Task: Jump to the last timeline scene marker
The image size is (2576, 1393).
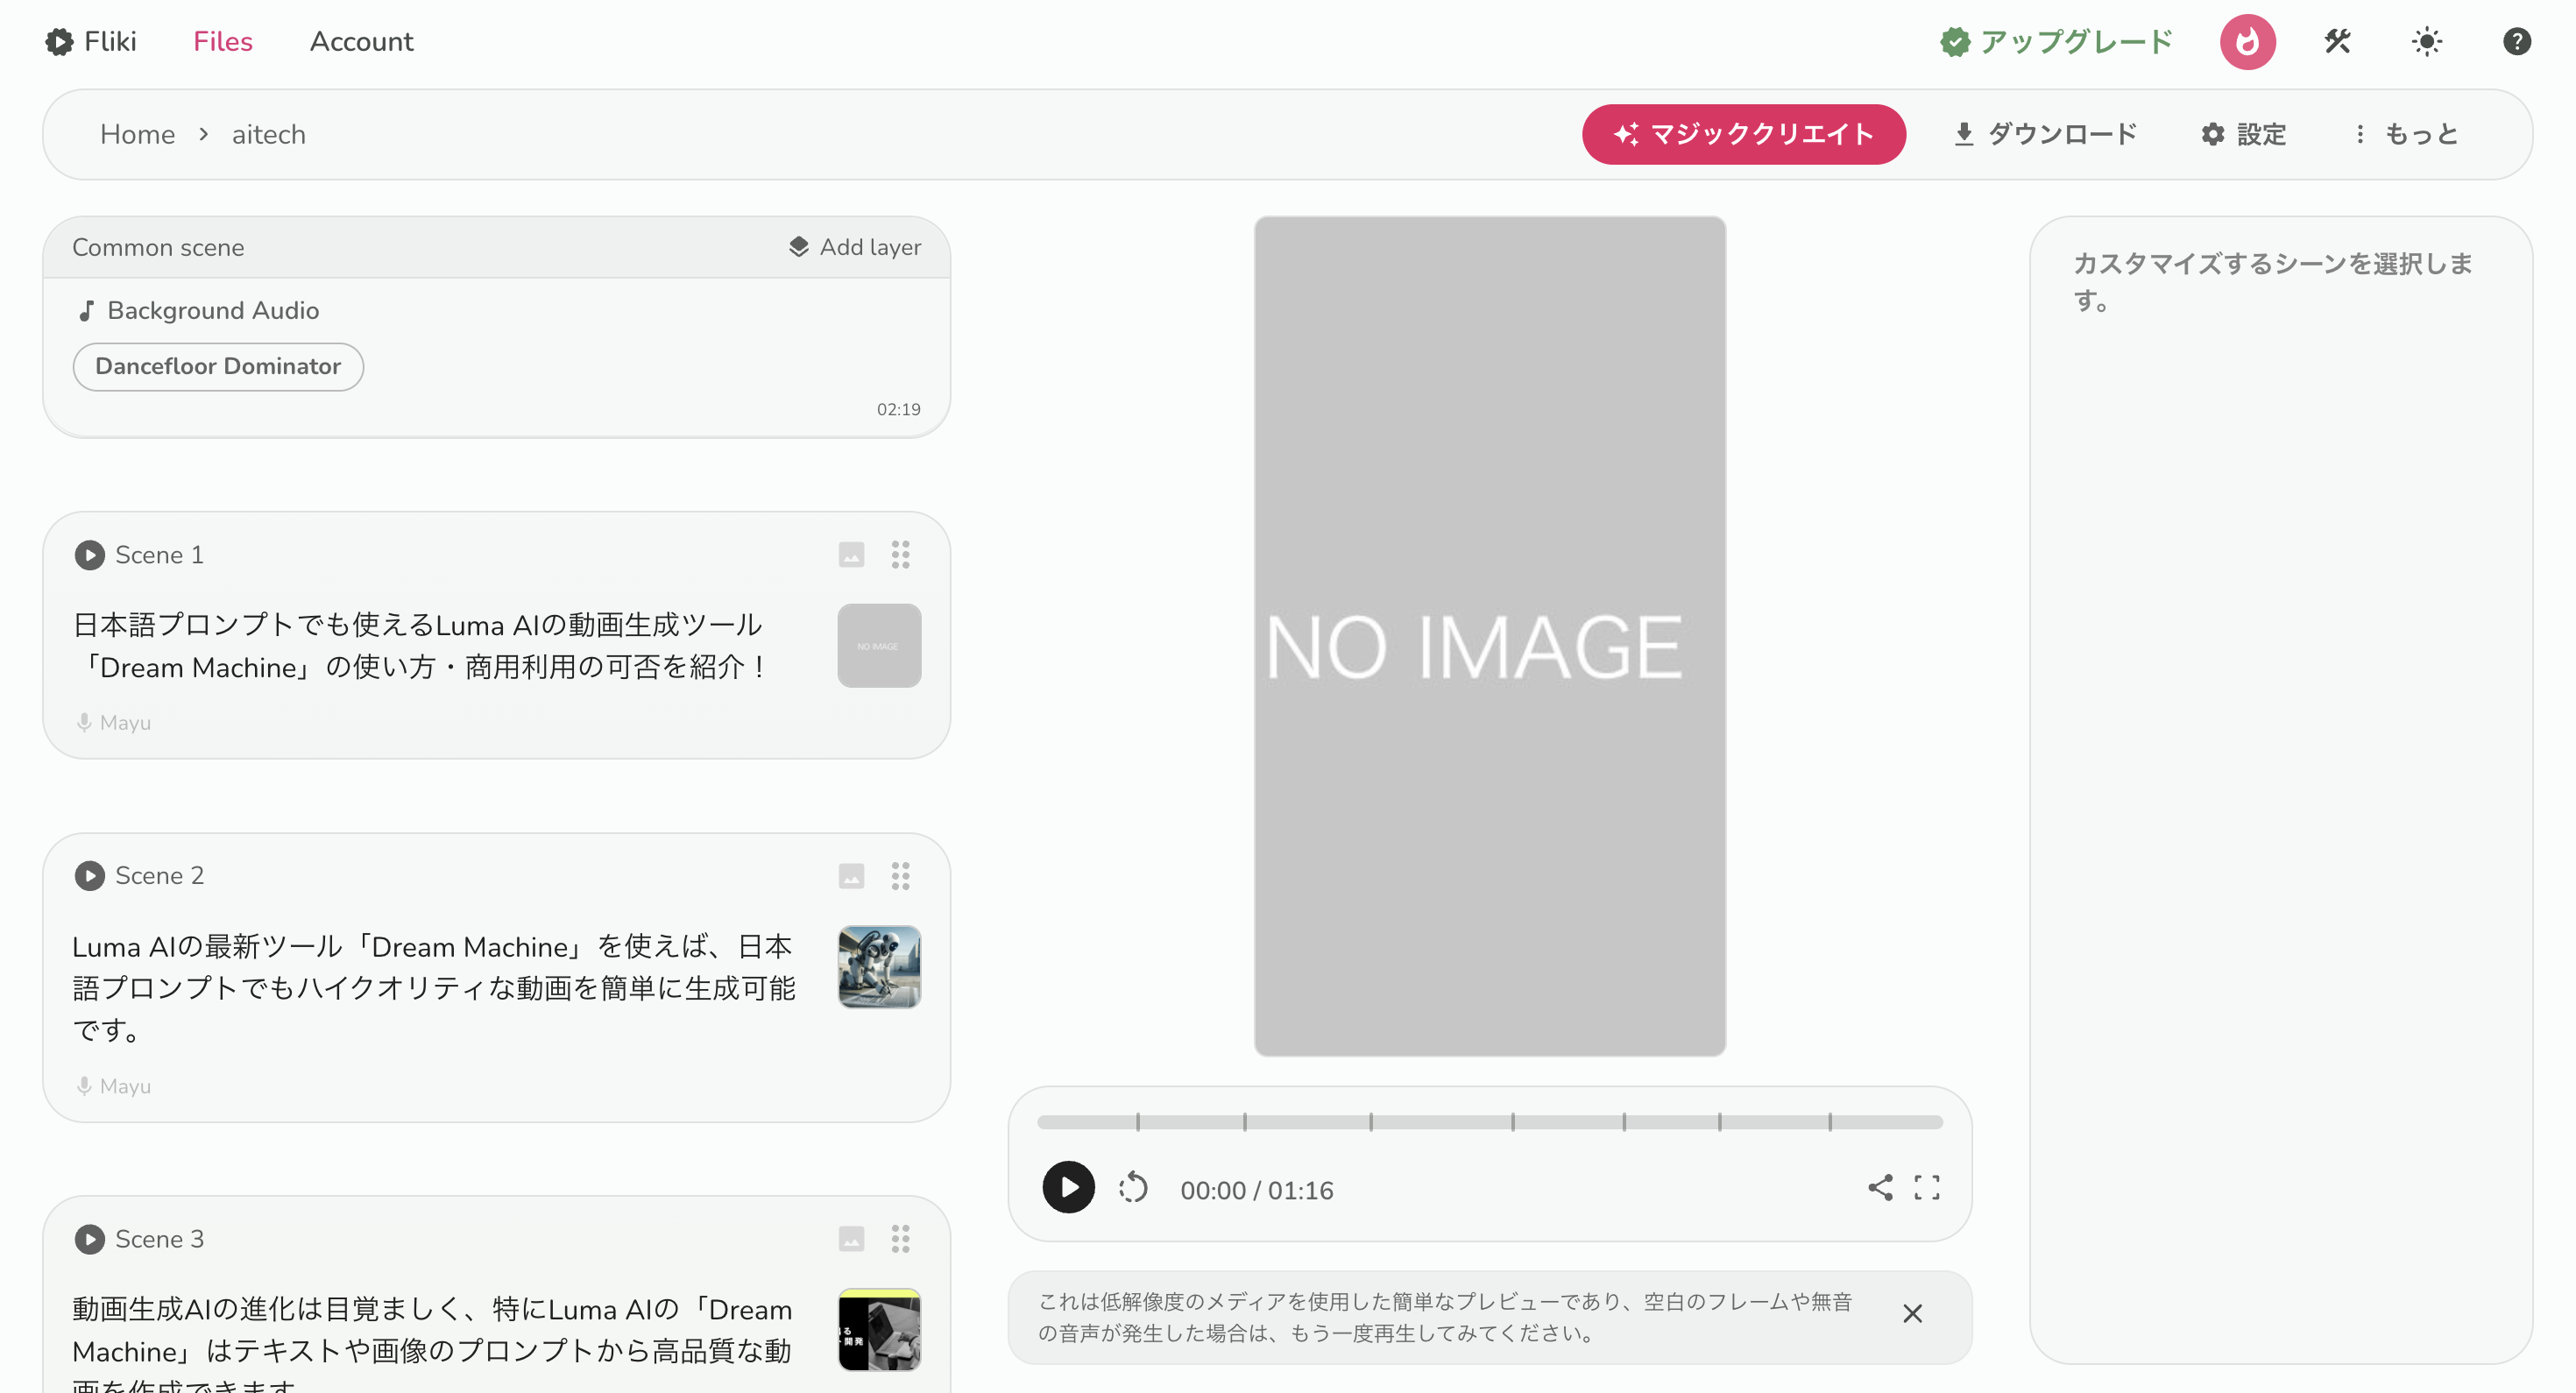Action: pos(1829,1122)
